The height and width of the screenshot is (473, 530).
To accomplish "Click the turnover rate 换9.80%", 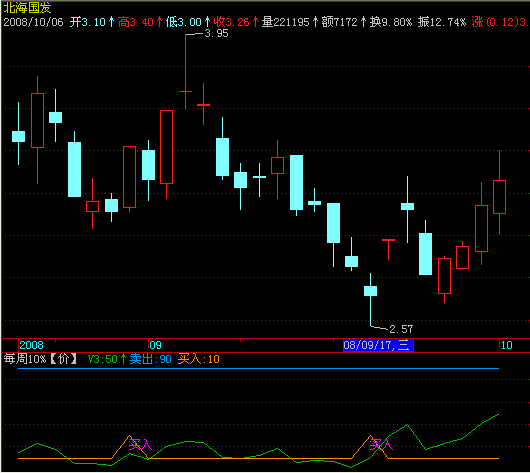I will pos(391,22).
